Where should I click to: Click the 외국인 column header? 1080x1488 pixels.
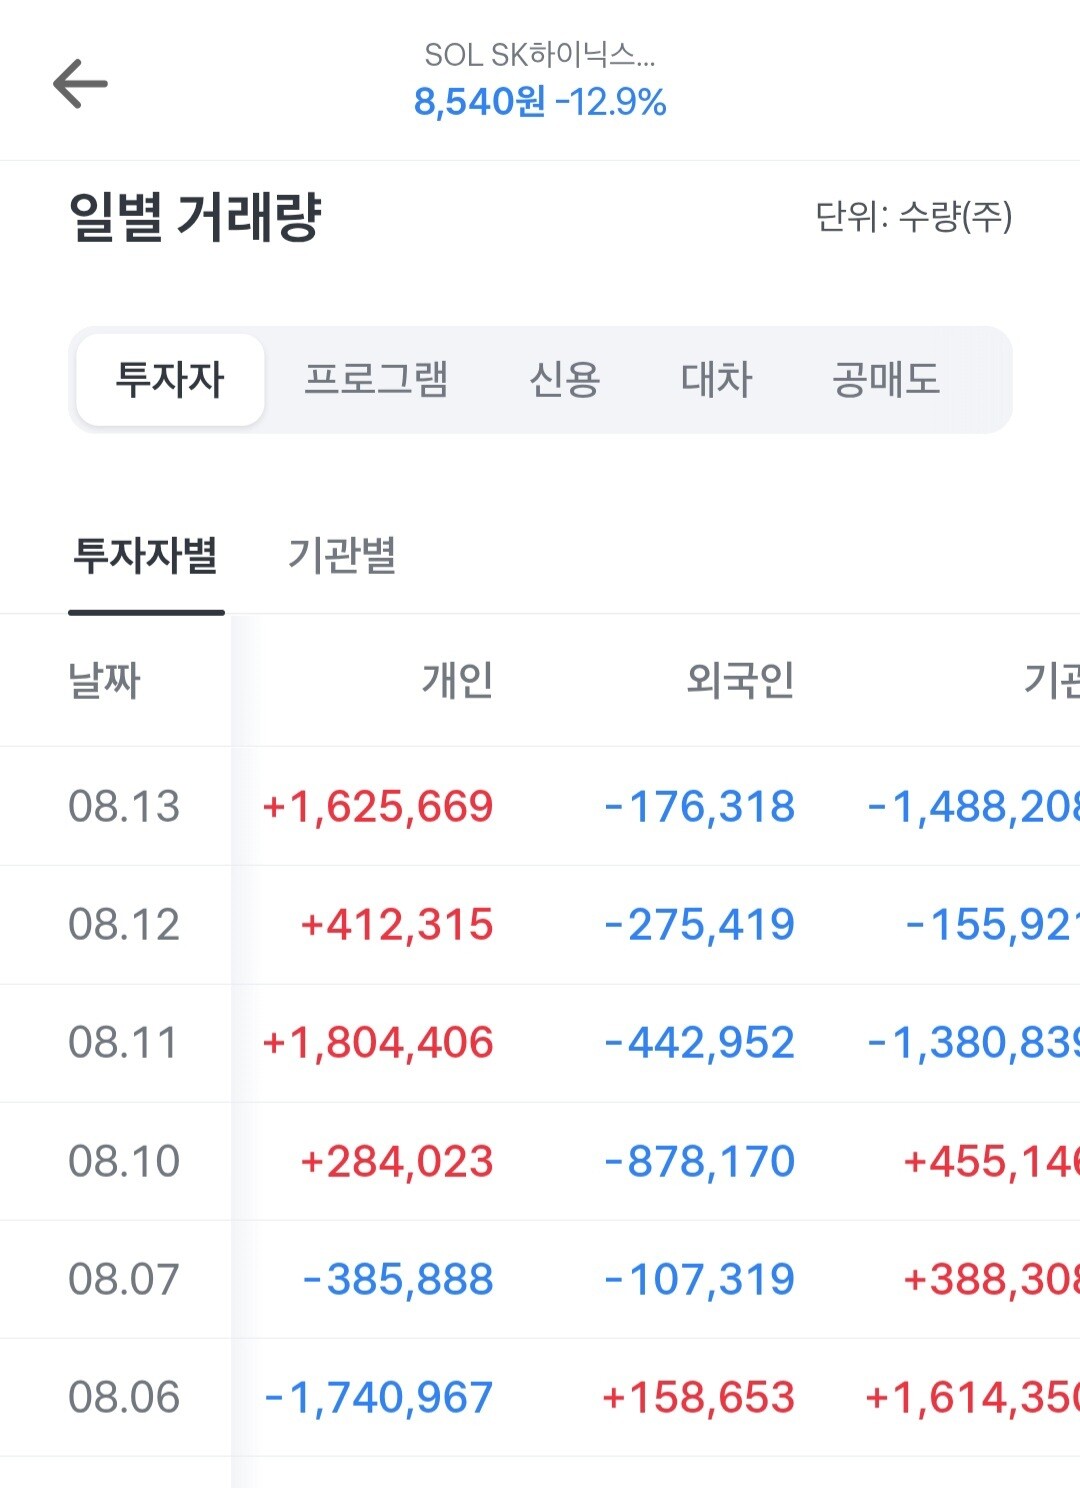[x=740, y=681]
